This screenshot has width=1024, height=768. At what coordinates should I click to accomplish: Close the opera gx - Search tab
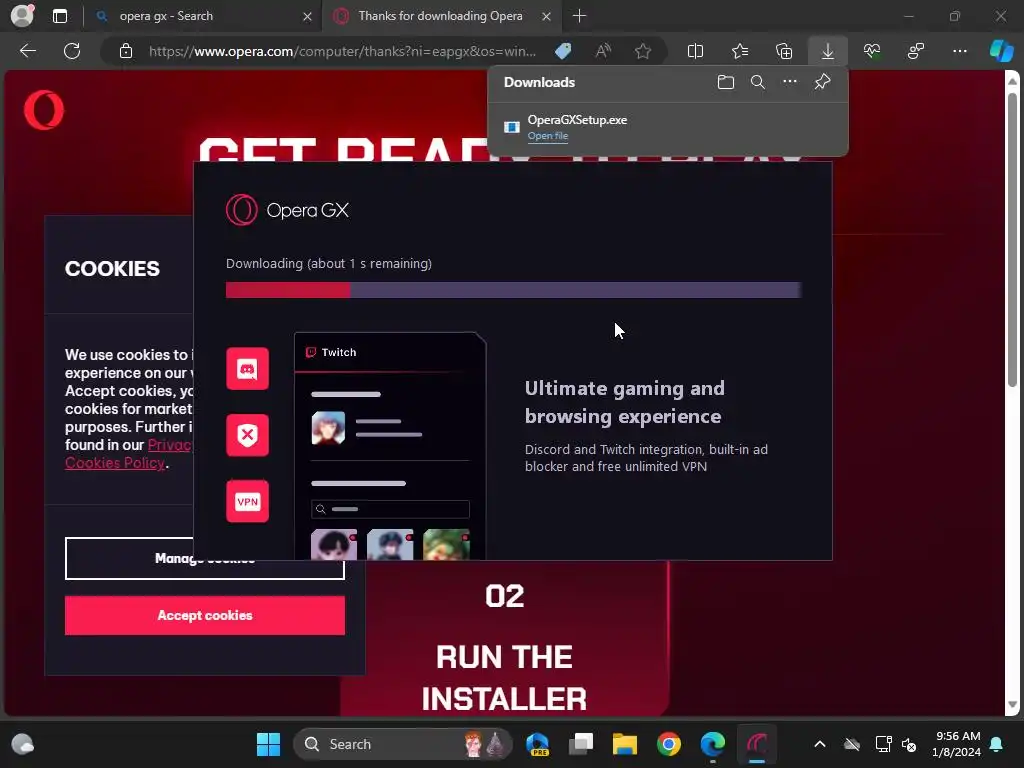tap(308, 16)
